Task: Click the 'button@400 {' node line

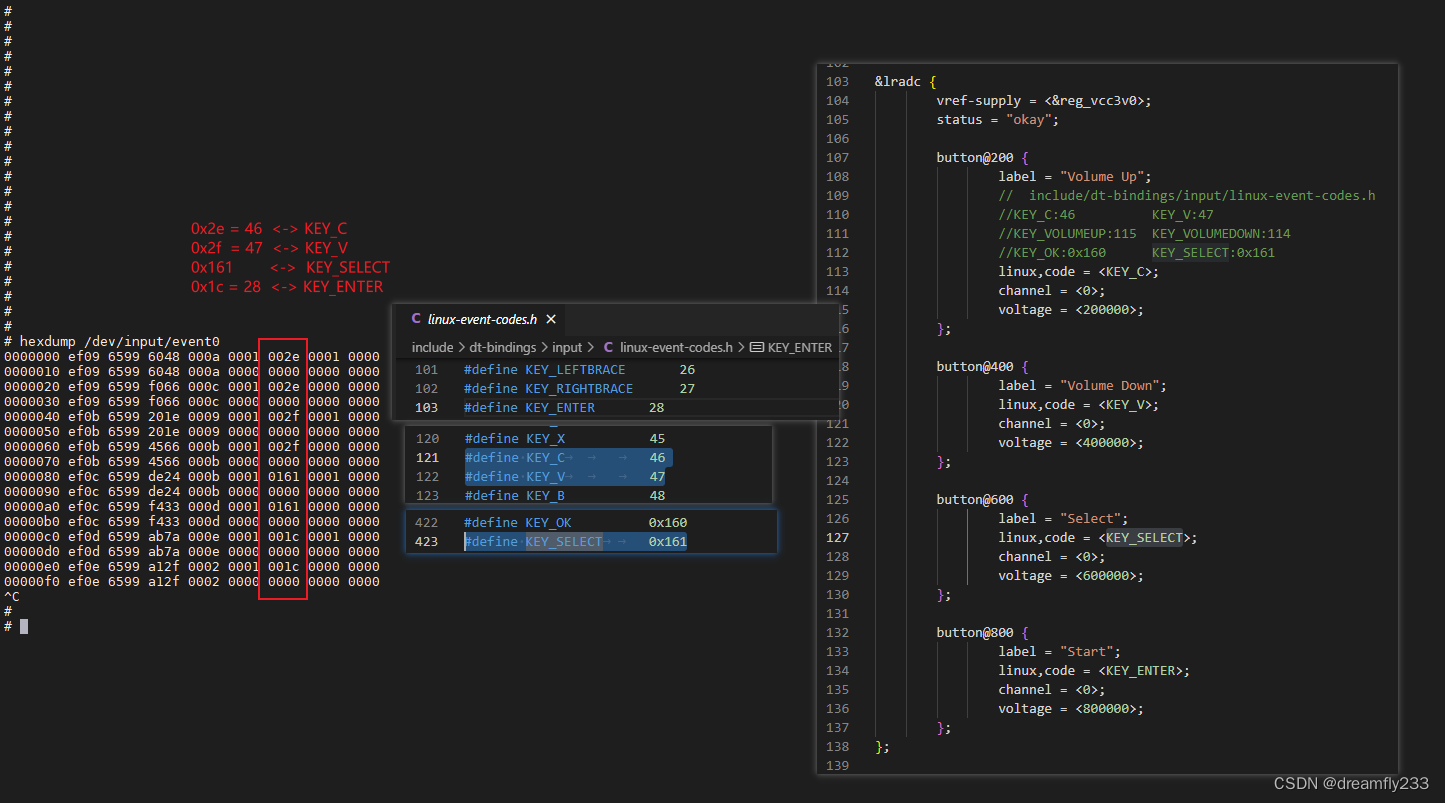Action: coord(982,366)
